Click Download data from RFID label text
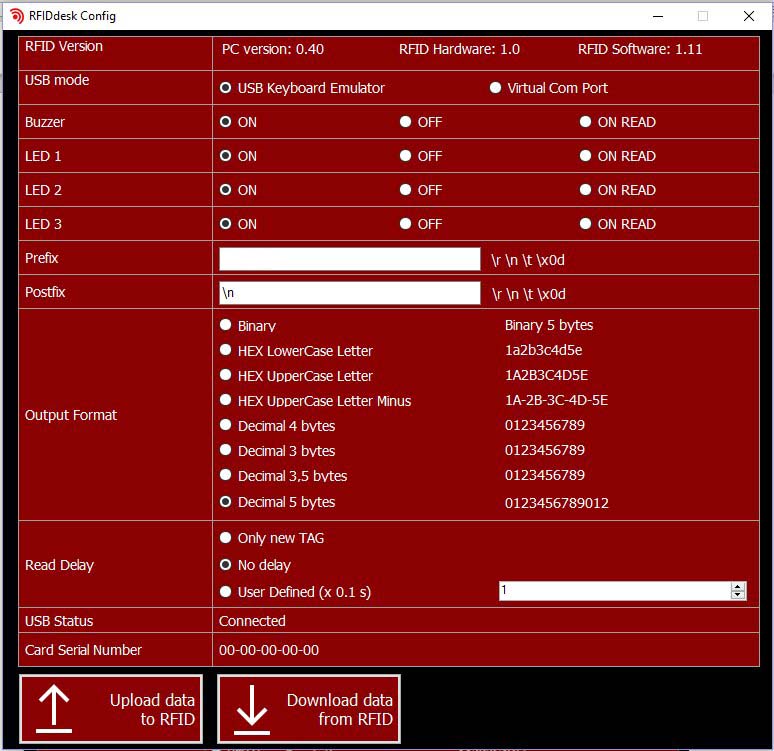Viewport: 774px width, 751px height. 340,710
